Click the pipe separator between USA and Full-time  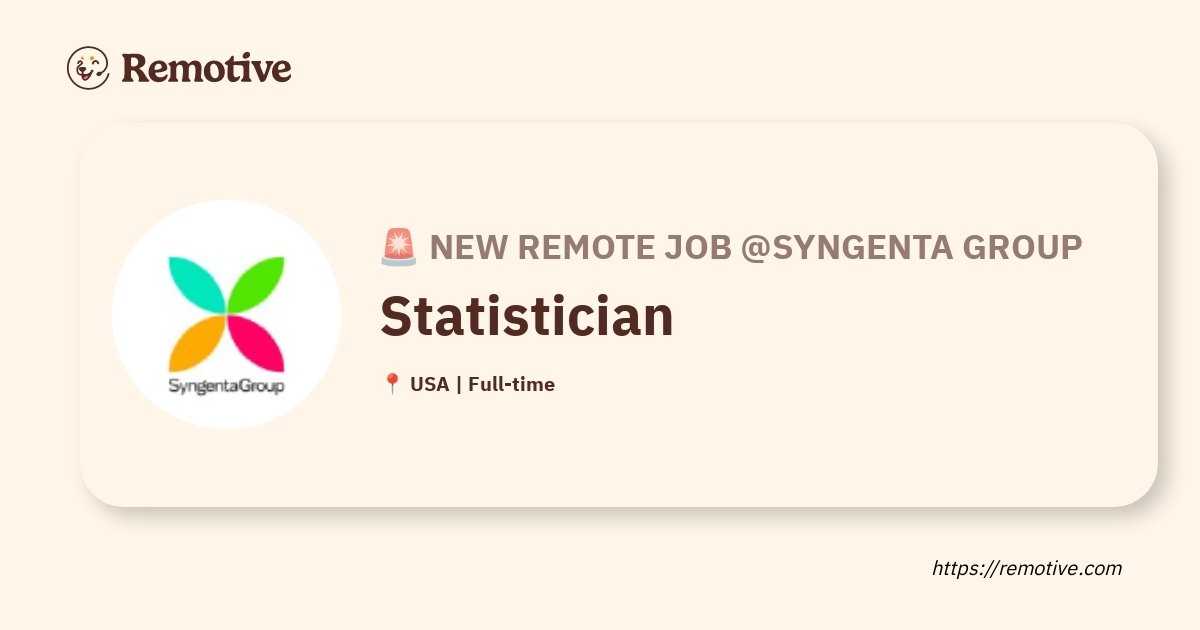tap(458, 384)
